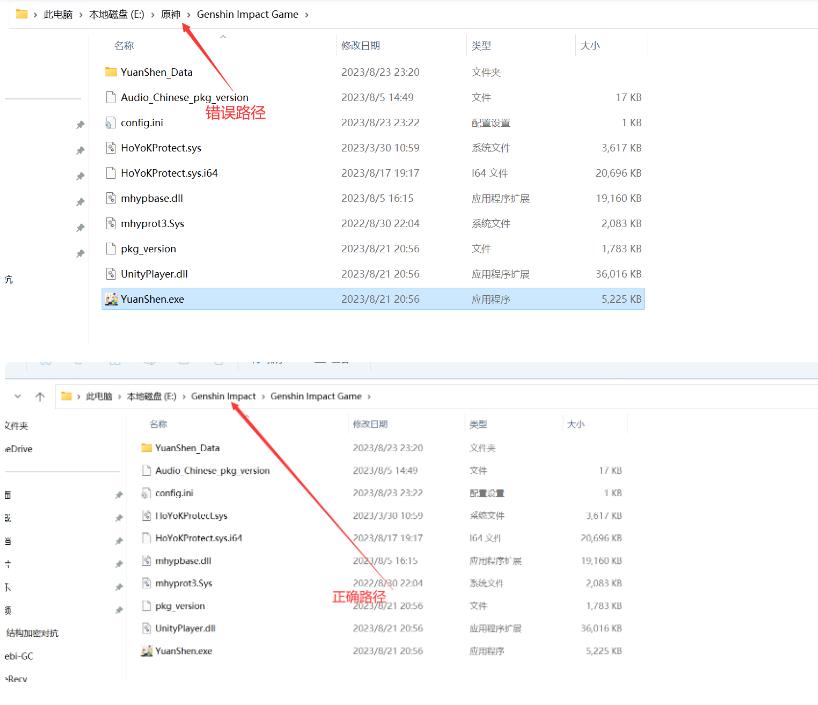This screenshot has width=818, height=705.
Task: Navigate to 本地磁盘 (E:) in top address bar
Action: (x=117, y=15)
